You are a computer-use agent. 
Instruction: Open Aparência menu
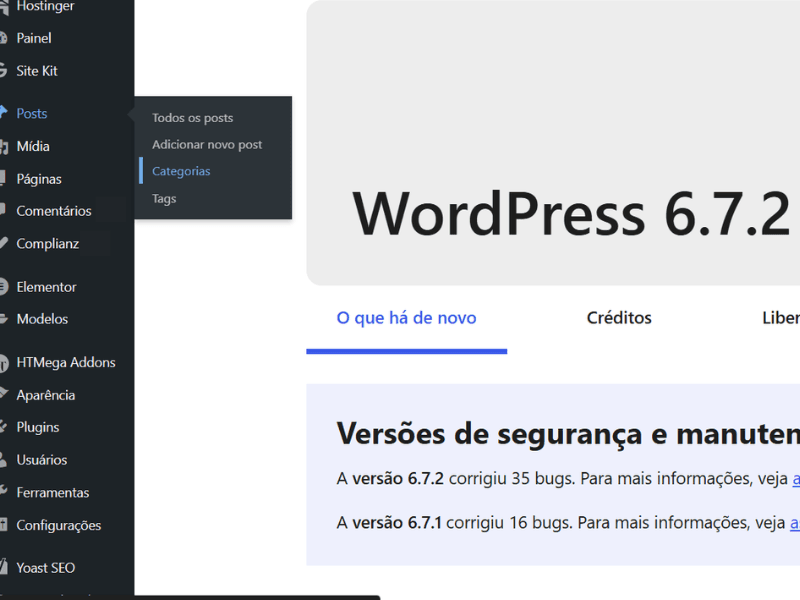tap(45, 395)
